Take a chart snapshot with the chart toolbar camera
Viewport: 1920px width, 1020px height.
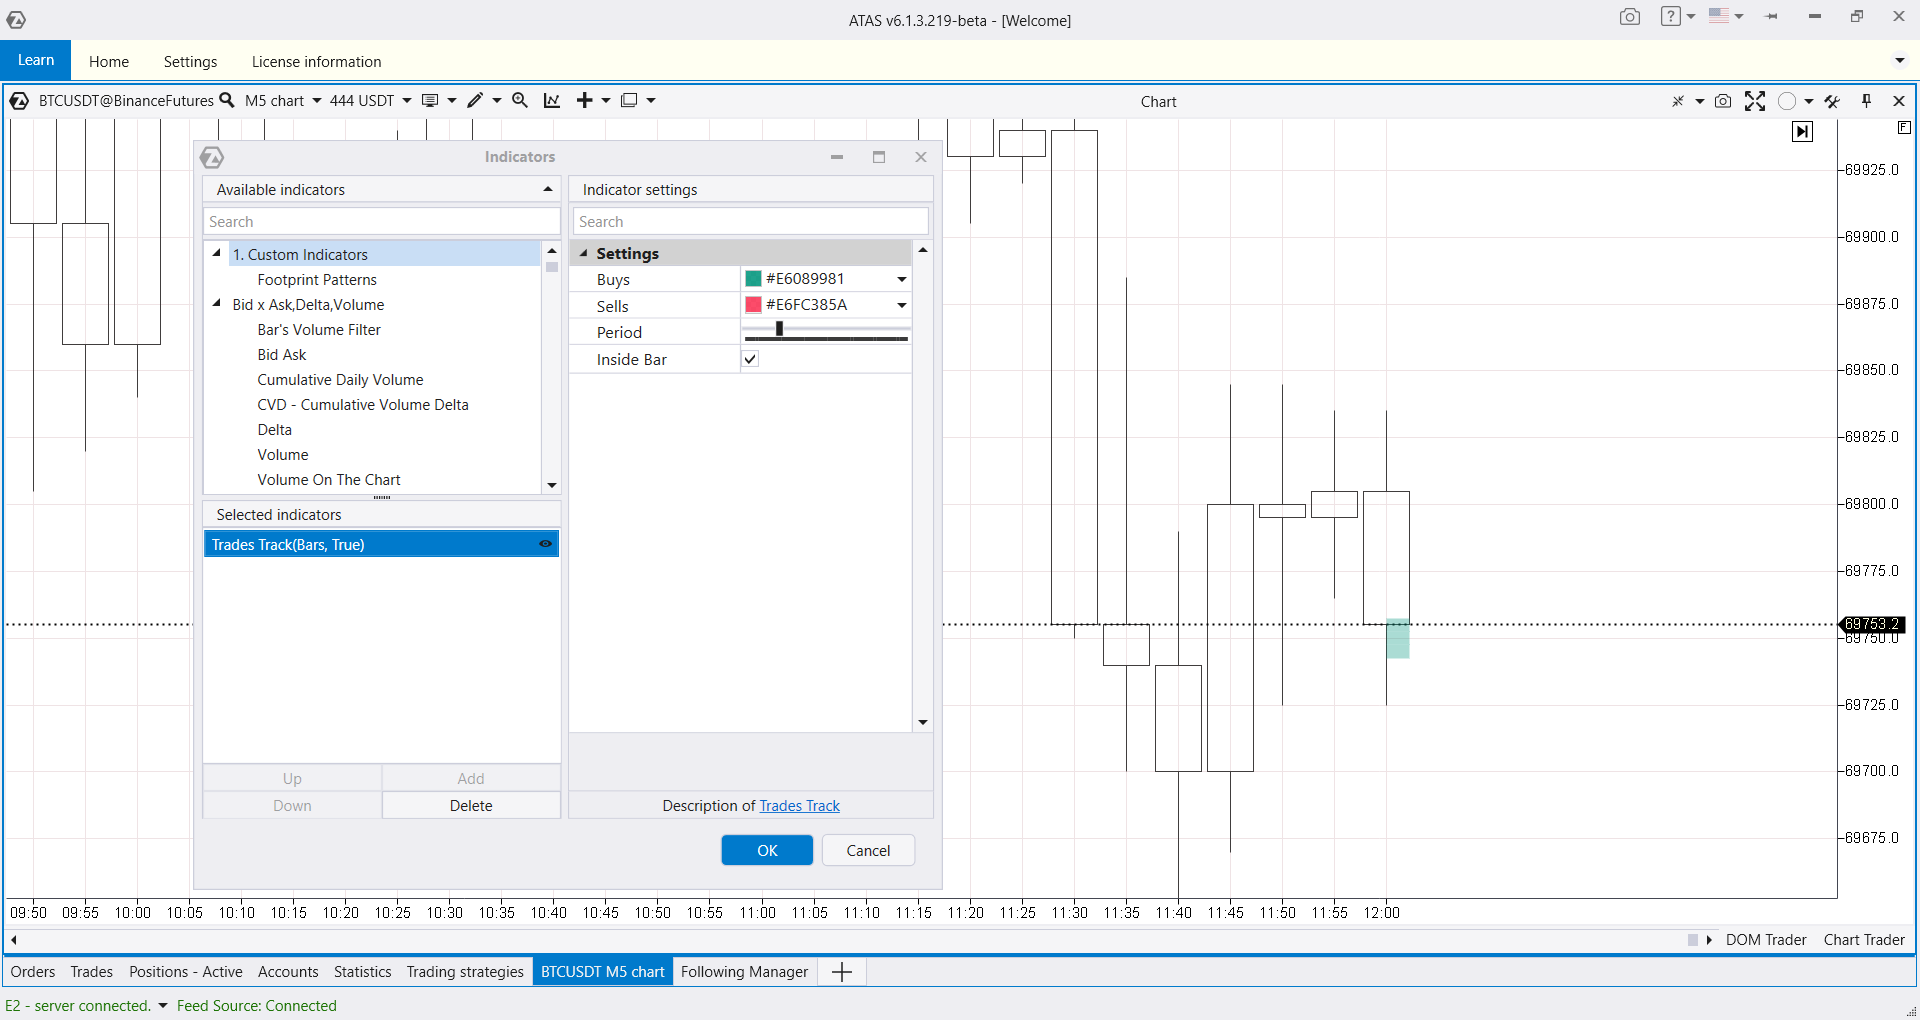tap(1723, 101)
